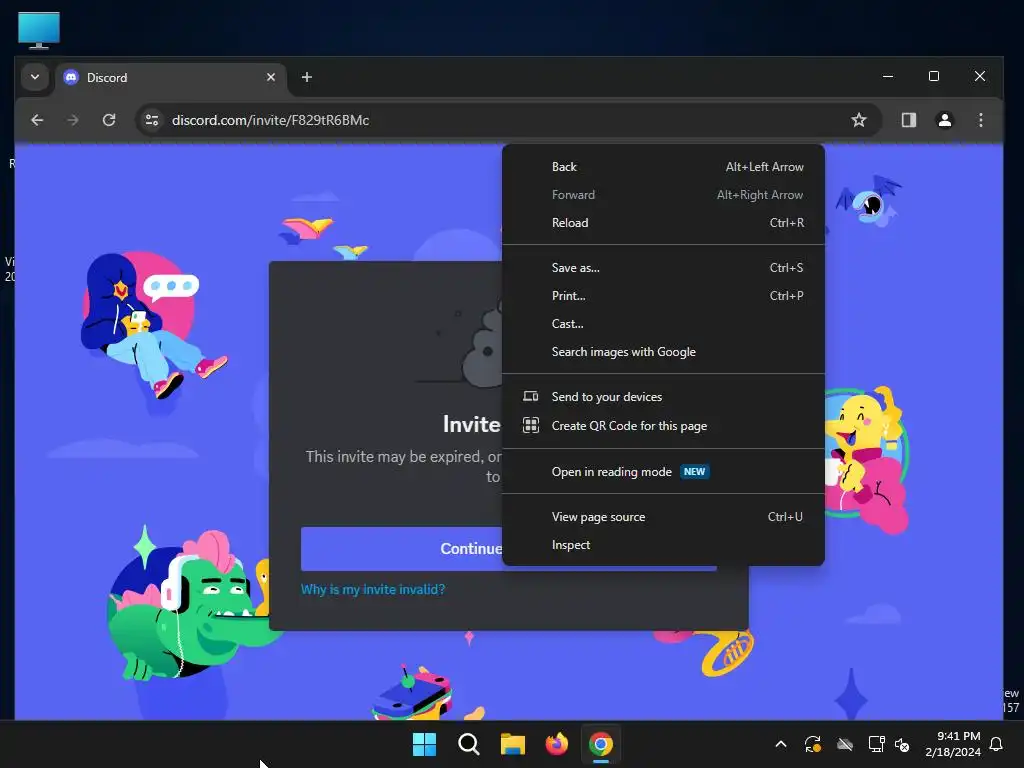Choose Send to your devices
This screenshot has width=1024, height=768.
click(664, 397)
